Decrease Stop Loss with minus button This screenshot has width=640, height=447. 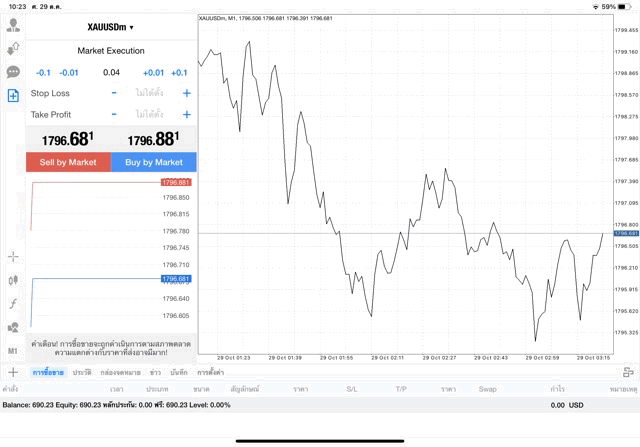pyautogui.click(x=114, y=93)
